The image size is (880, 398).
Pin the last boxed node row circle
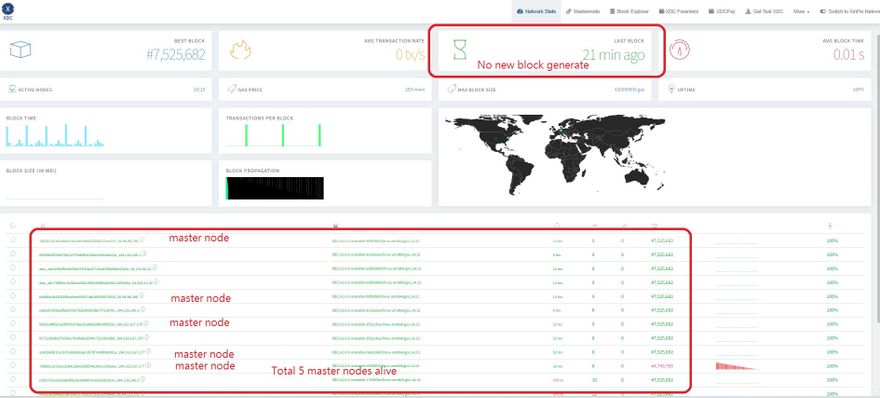(x=13, y=379)
